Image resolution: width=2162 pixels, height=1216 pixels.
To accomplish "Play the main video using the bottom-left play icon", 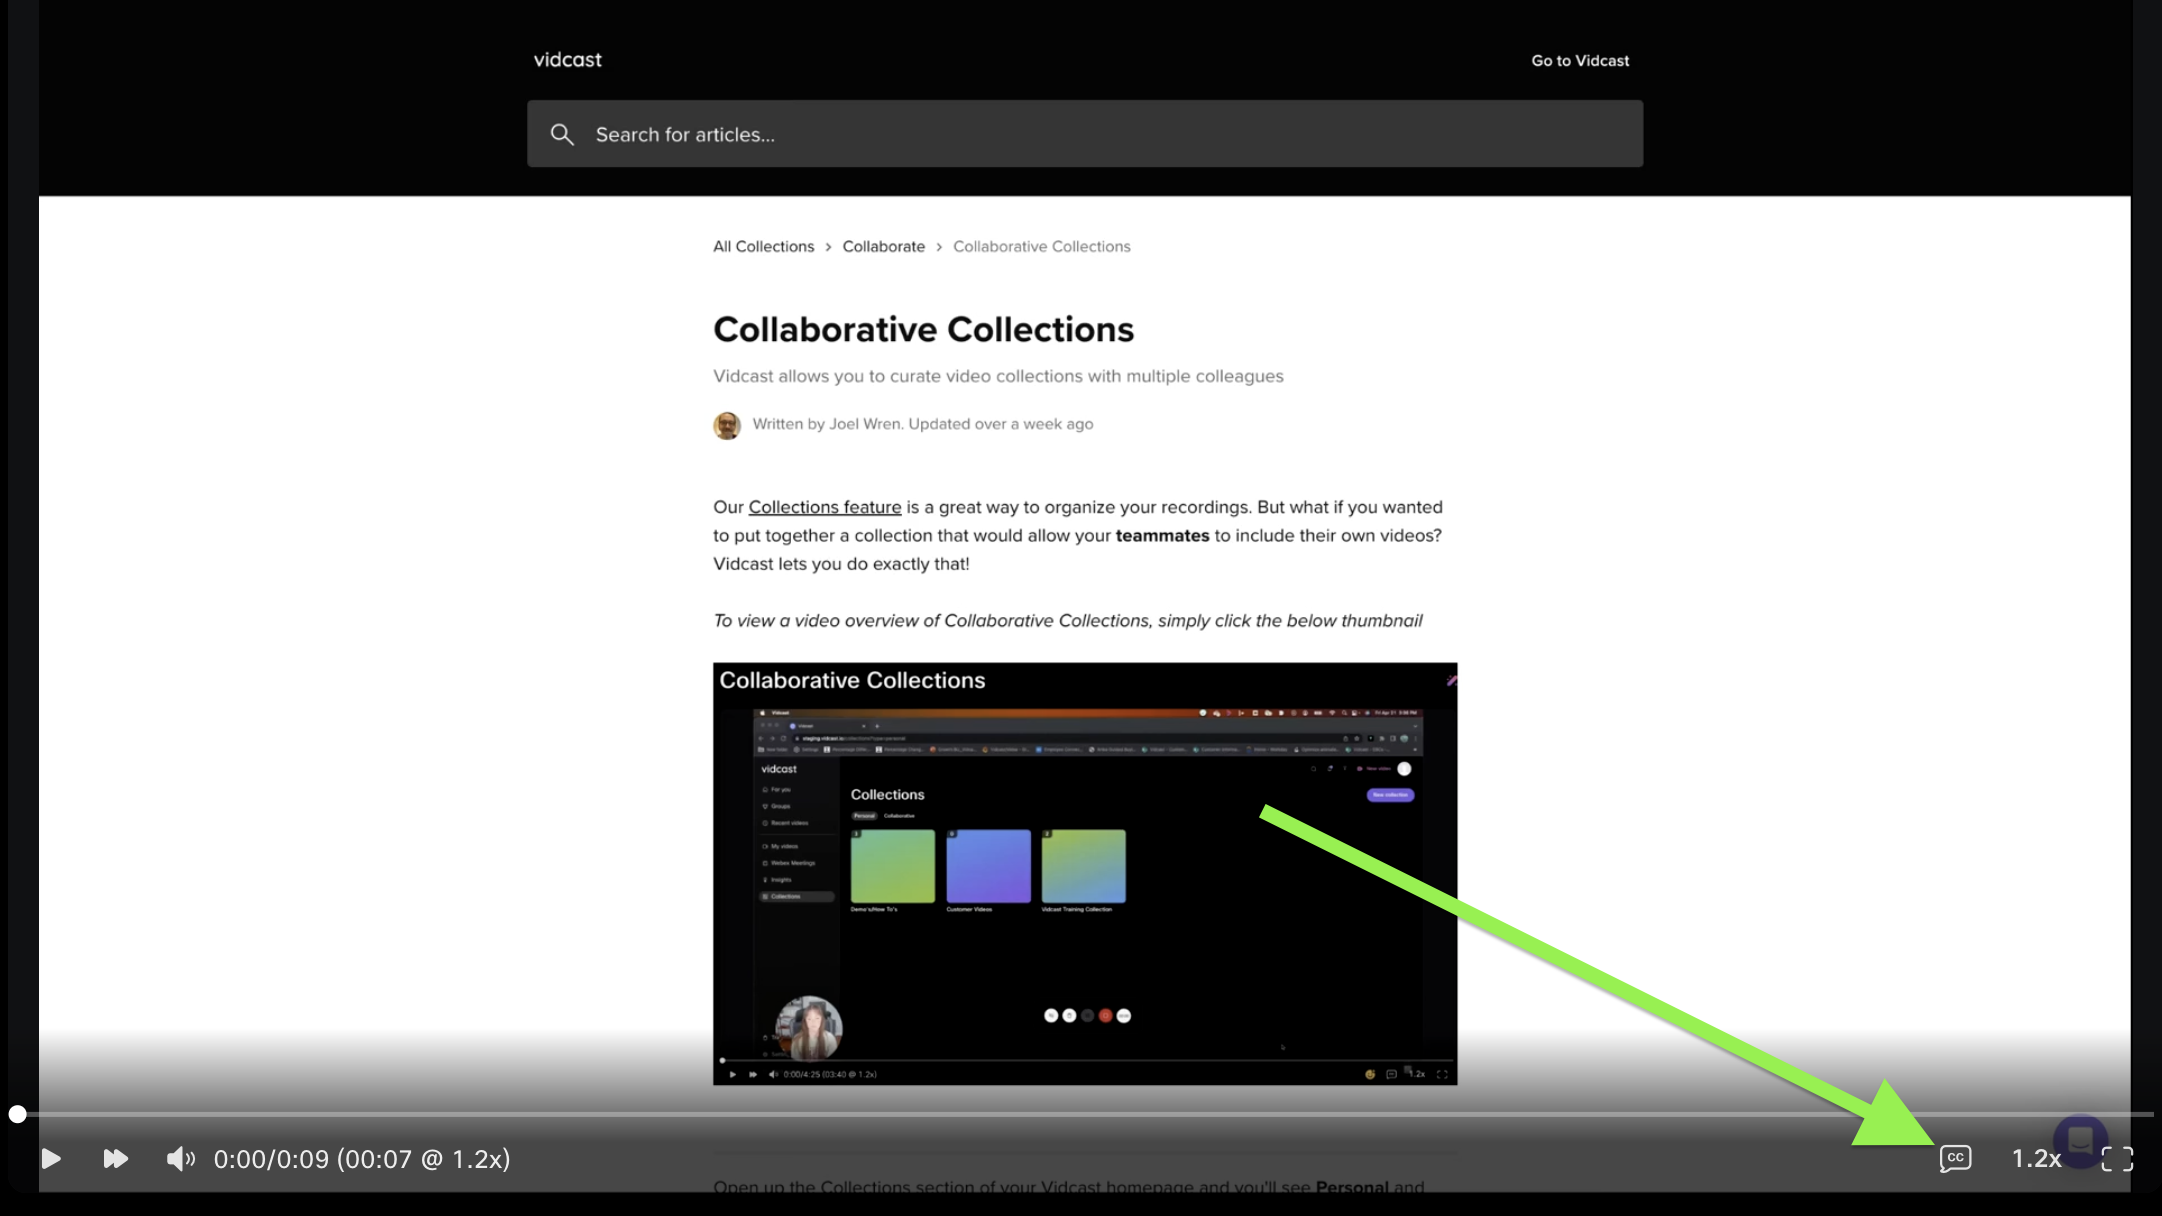I will coord(51,1158).
